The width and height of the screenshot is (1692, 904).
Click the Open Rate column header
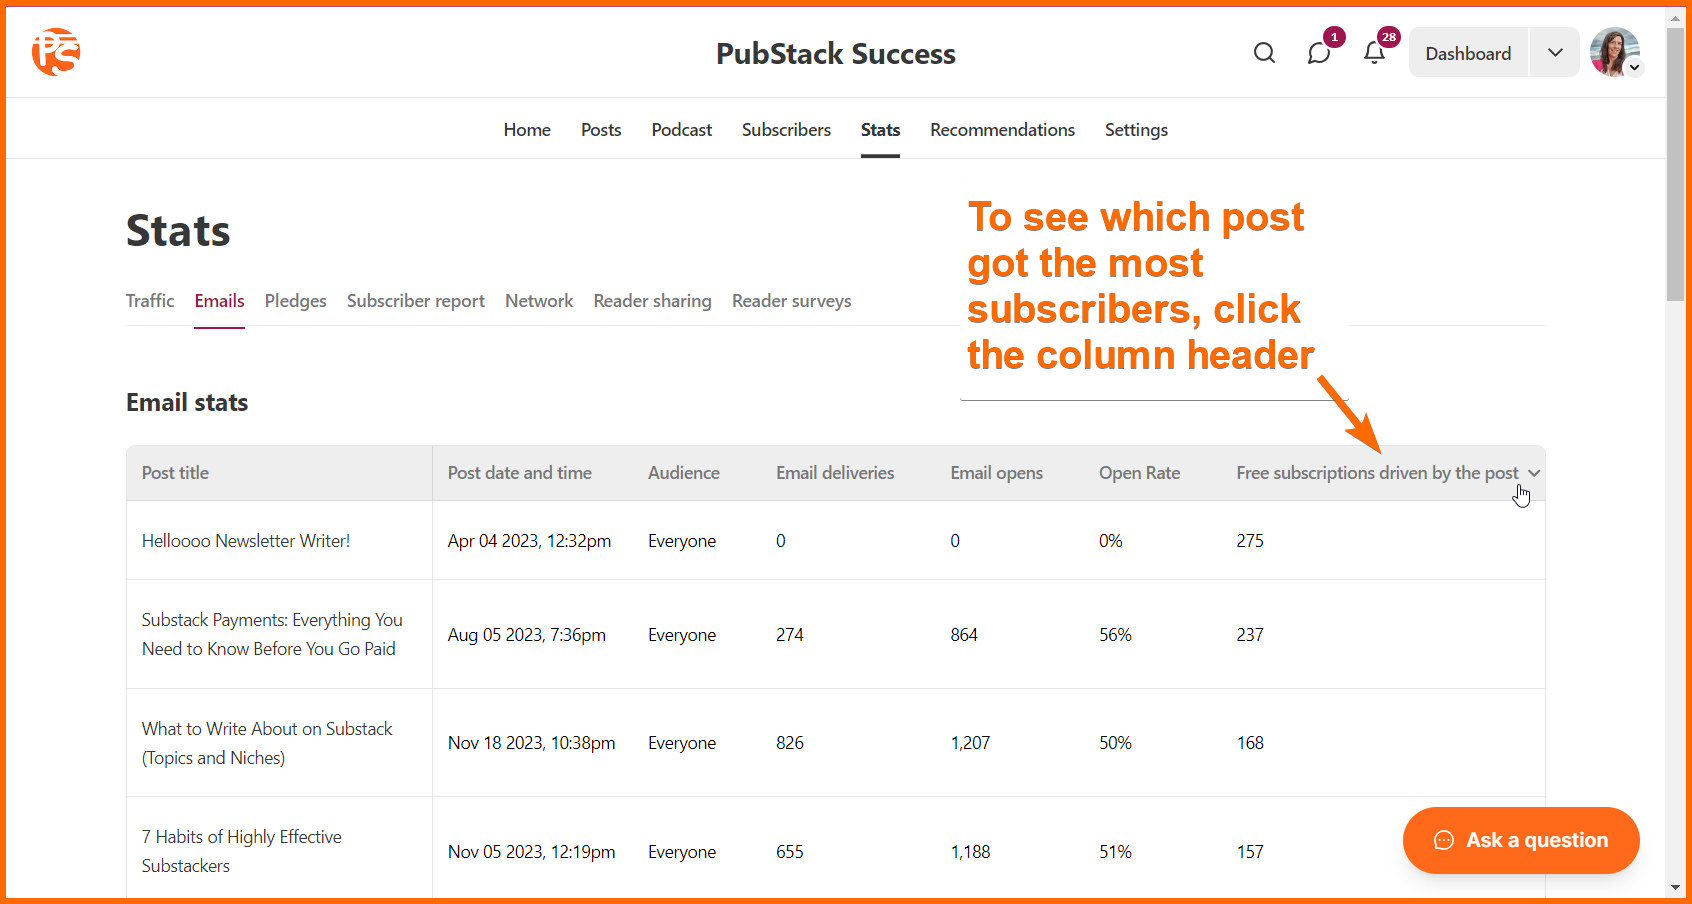point(1139,473)
